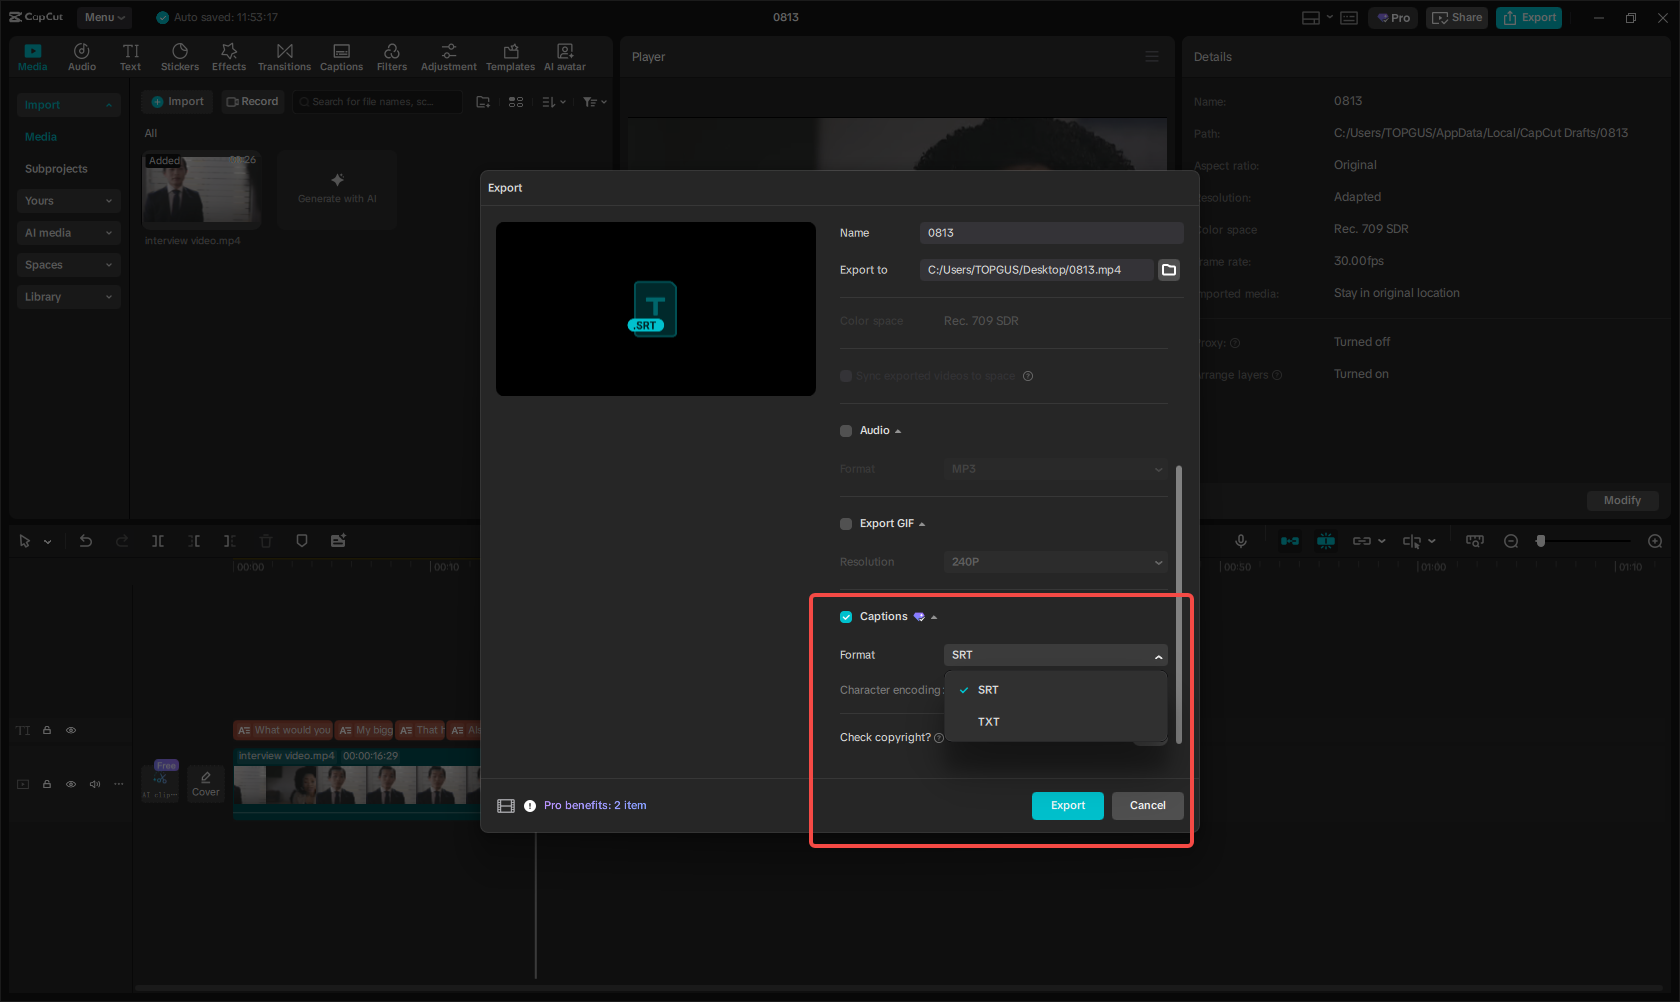1680x1002 pixels.
Task: Cancel the export dialog
Action: (x=1147, y=805)
